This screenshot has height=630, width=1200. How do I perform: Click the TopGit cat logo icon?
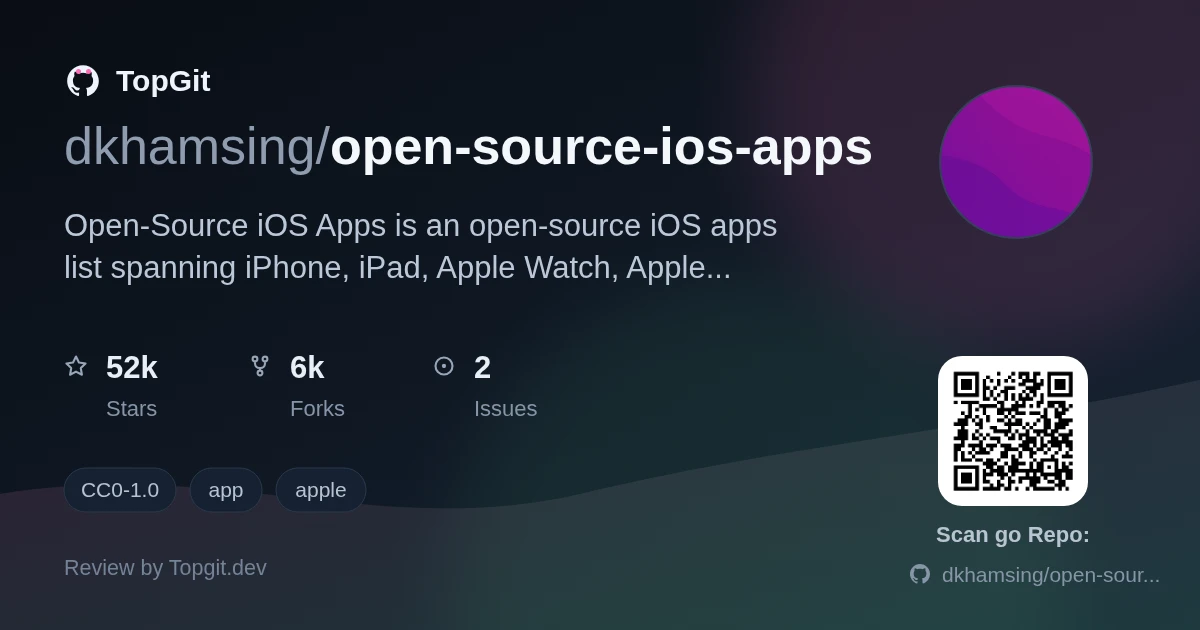83,81
